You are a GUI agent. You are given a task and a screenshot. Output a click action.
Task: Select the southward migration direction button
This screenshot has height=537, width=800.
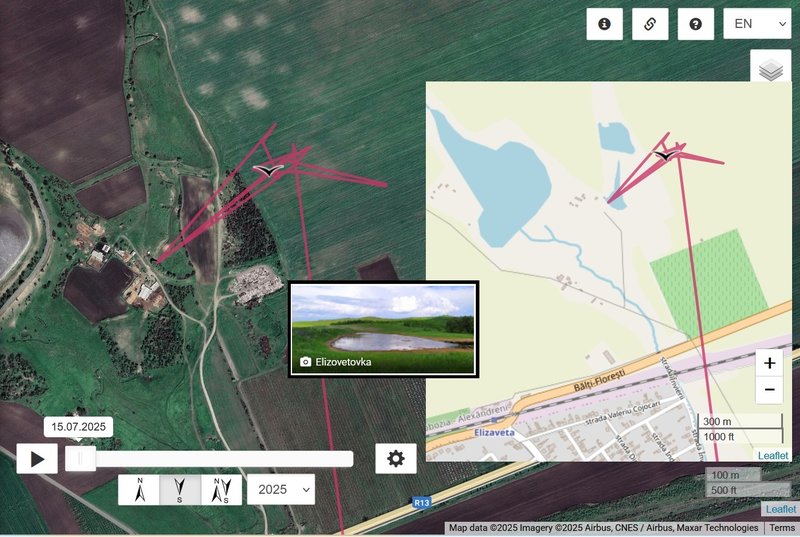pyautogui.click(x=180, y=490)
